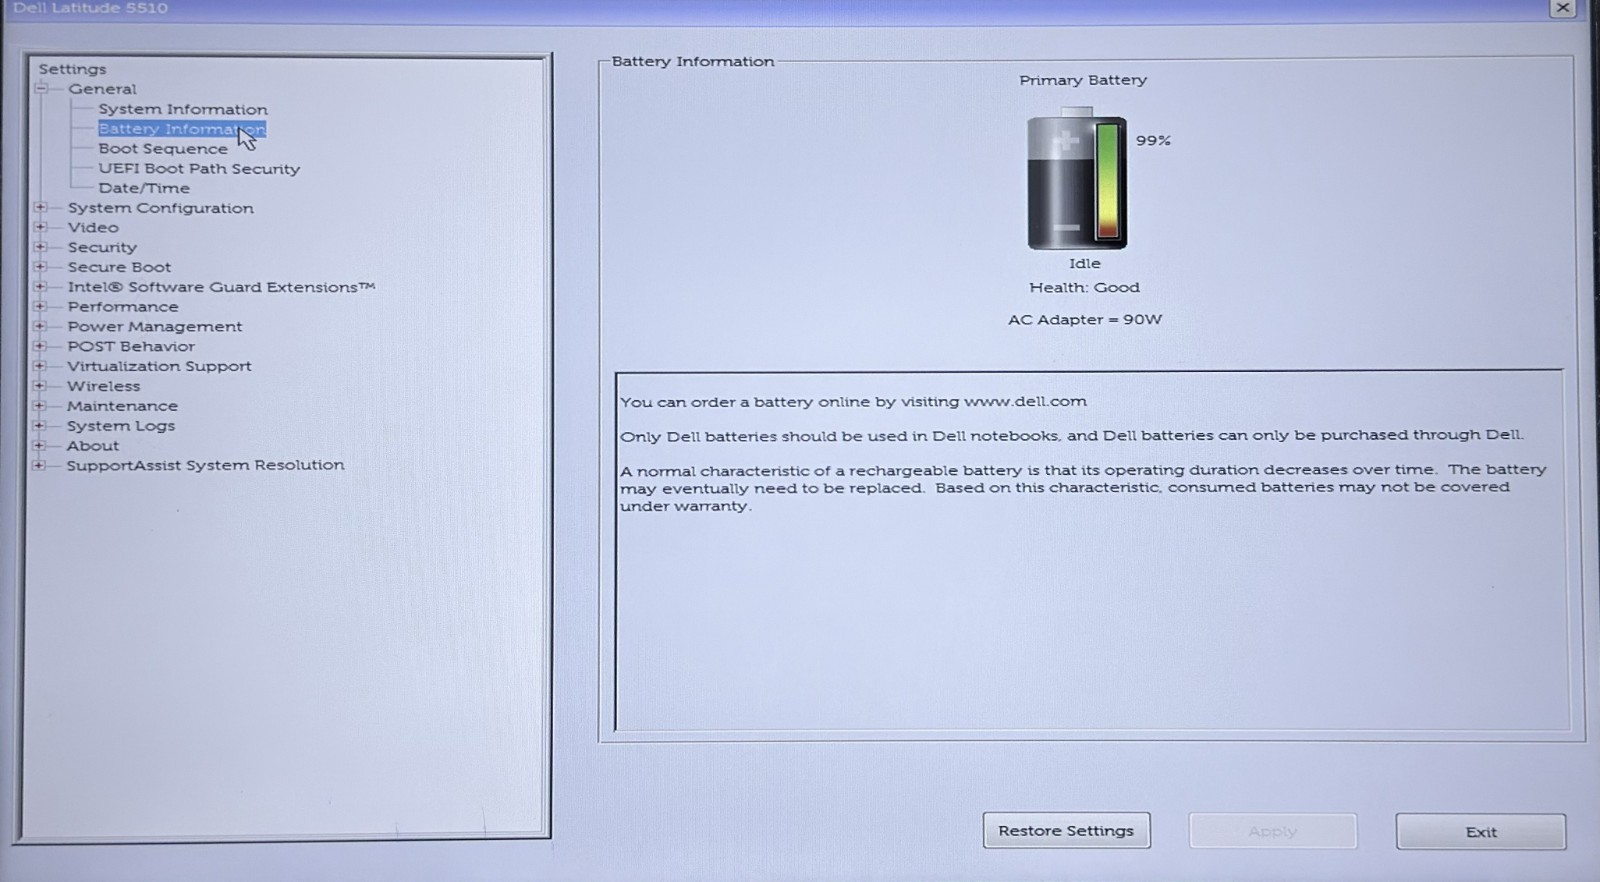Expand the Security settings node
1600x882 pixels.
pyautogui.click(x=40, y=247)
